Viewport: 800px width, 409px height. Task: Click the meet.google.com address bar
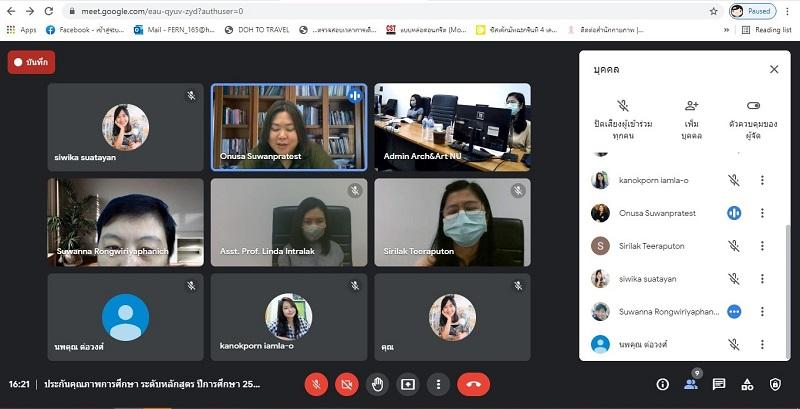(x=388, y=11)
